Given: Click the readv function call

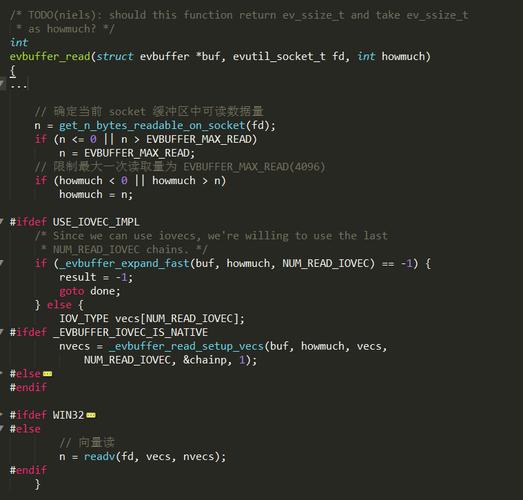Looking at the screenshot, I should pos(99,456).
